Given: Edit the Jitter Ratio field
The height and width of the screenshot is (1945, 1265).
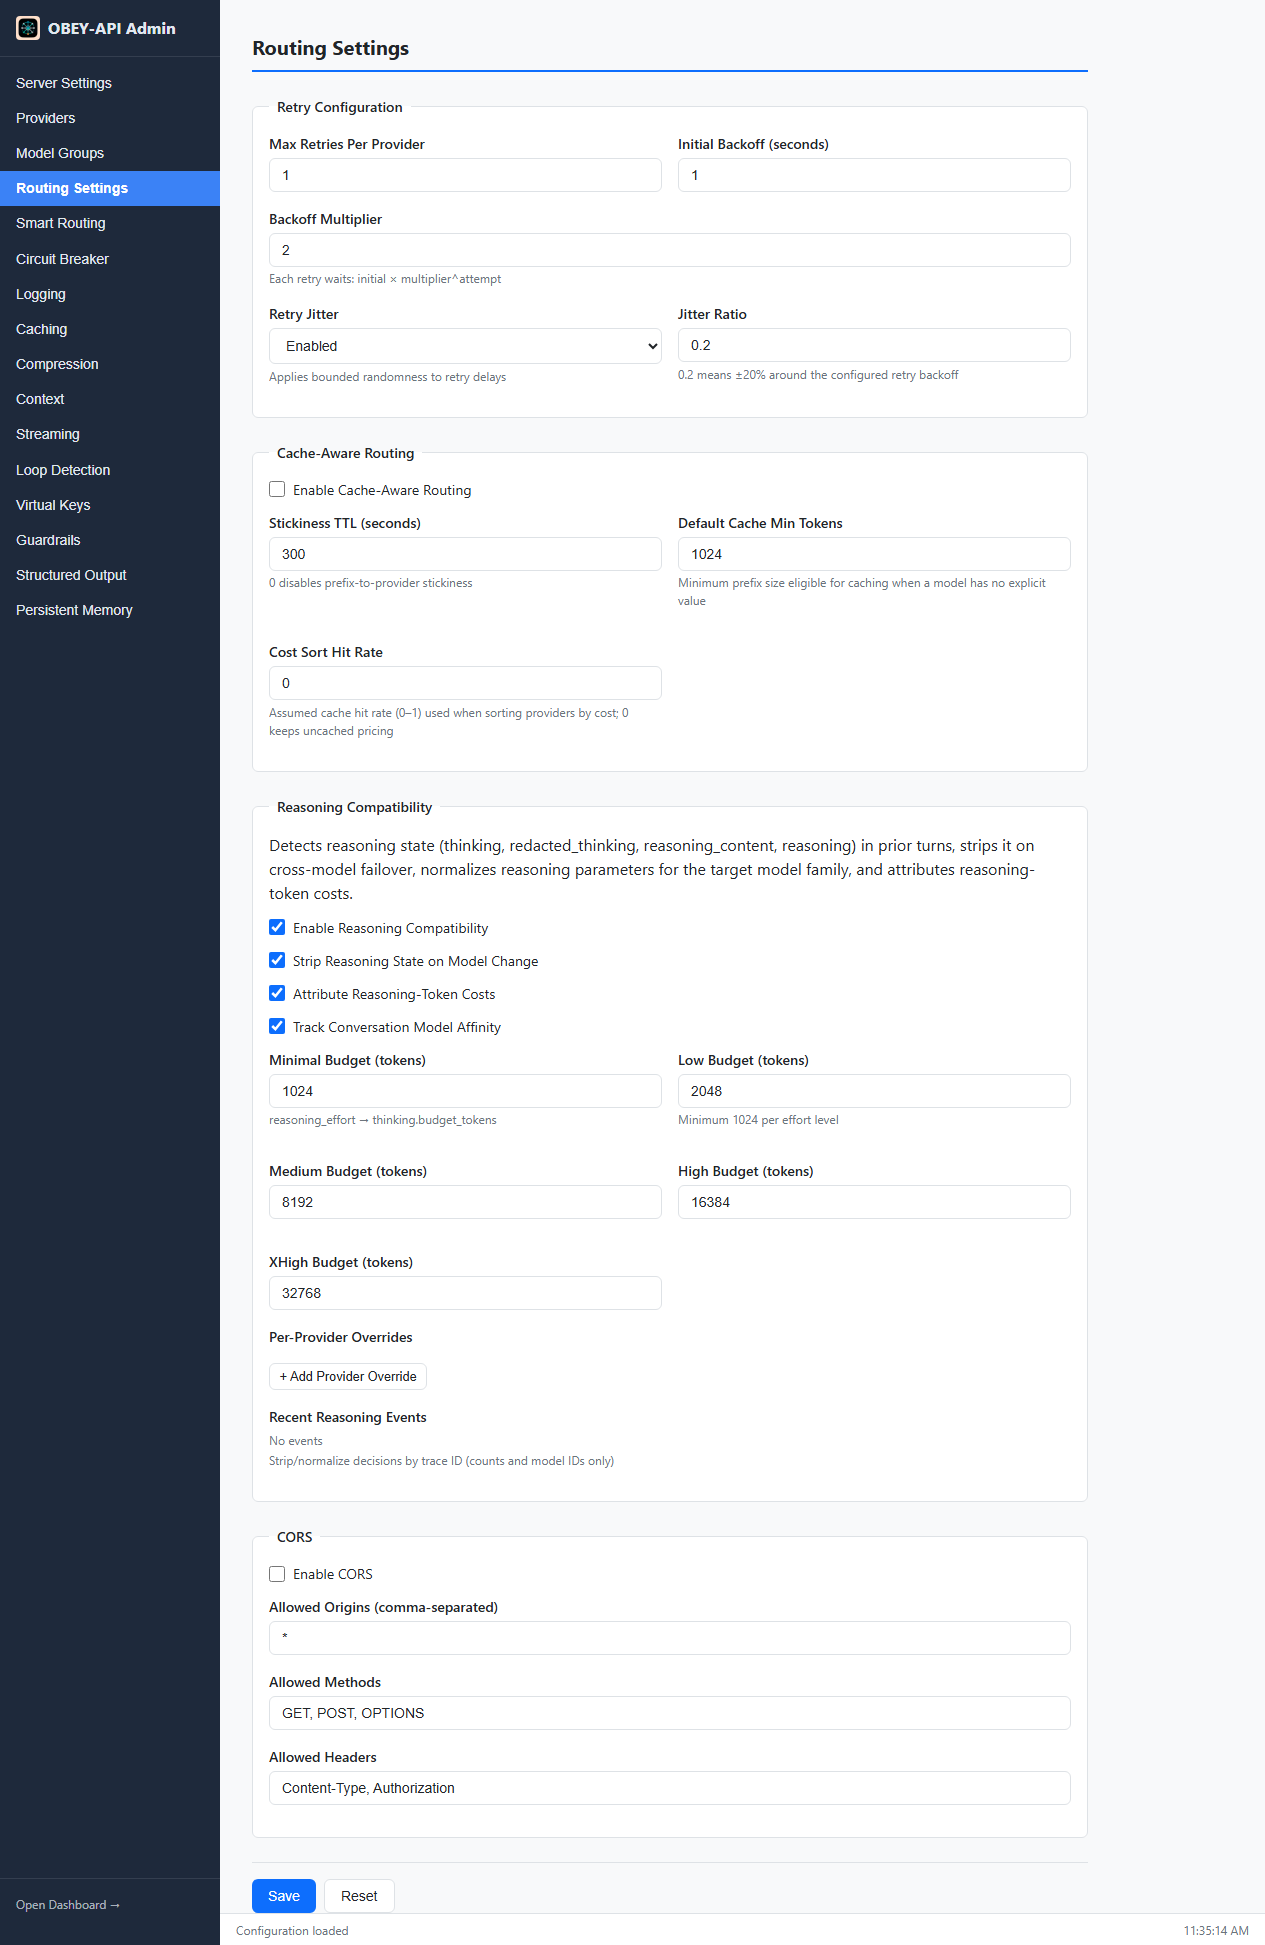Looking at the screenshot, I should click(874, 345).
